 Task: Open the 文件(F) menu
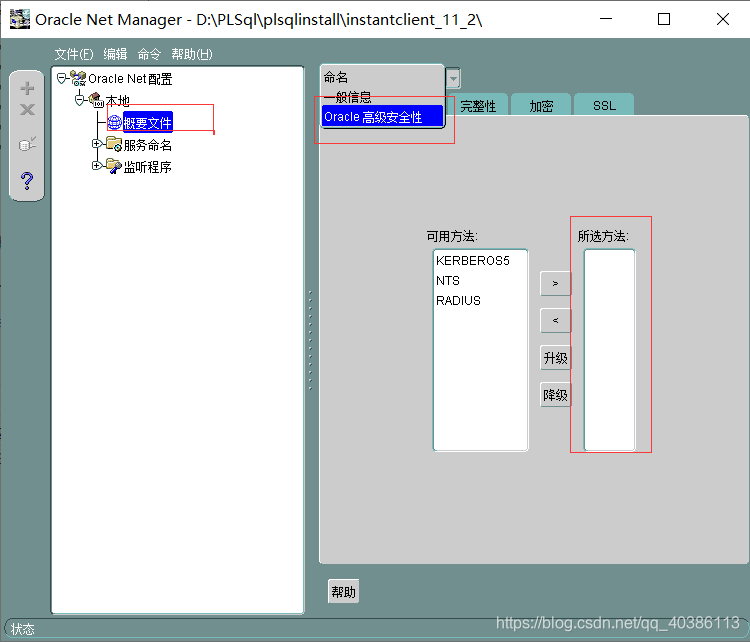pyautogui.click(x=74, y=54)
